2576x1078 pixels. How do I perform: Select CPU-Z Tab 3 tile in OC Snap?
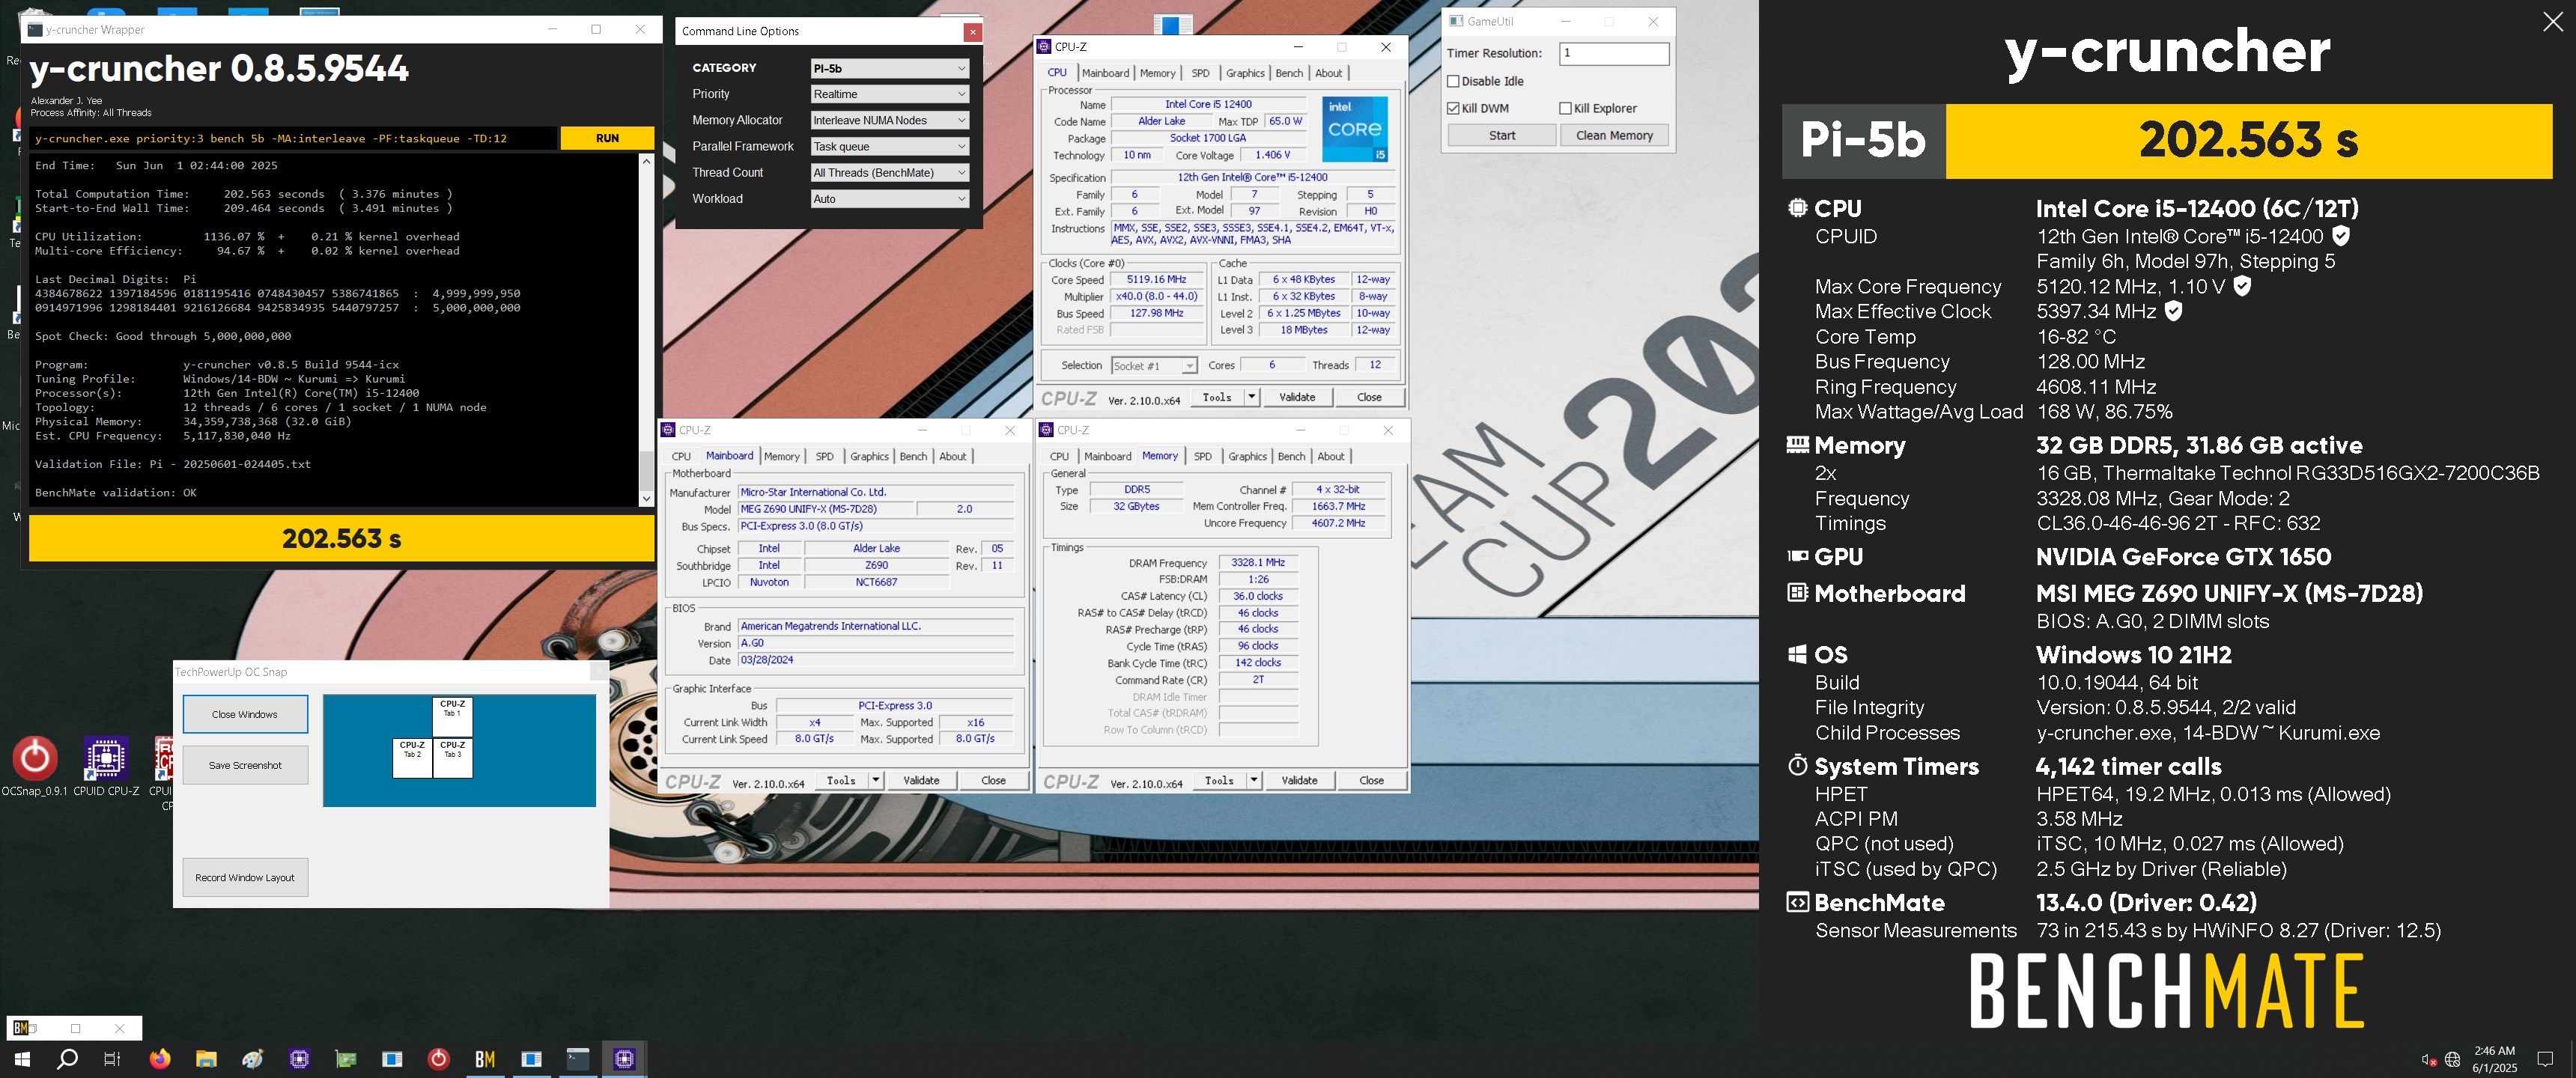coord(452,758)
